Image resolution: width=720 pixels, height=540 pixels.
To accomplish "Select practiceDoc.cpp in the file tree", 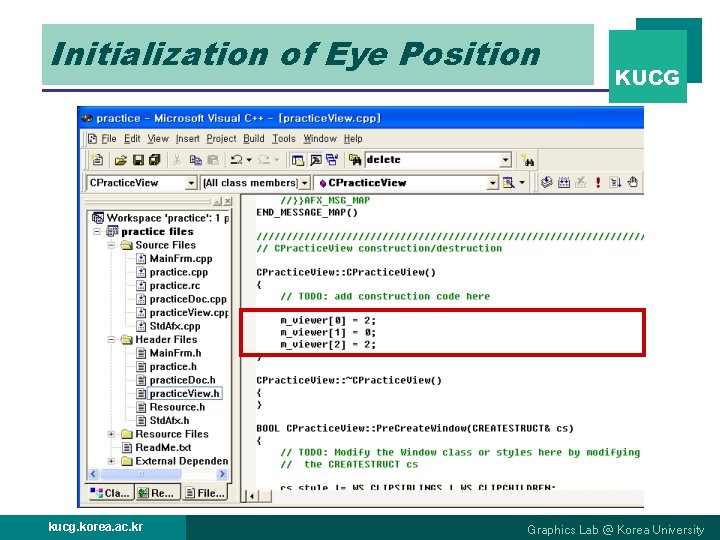I will click(188, 299).
